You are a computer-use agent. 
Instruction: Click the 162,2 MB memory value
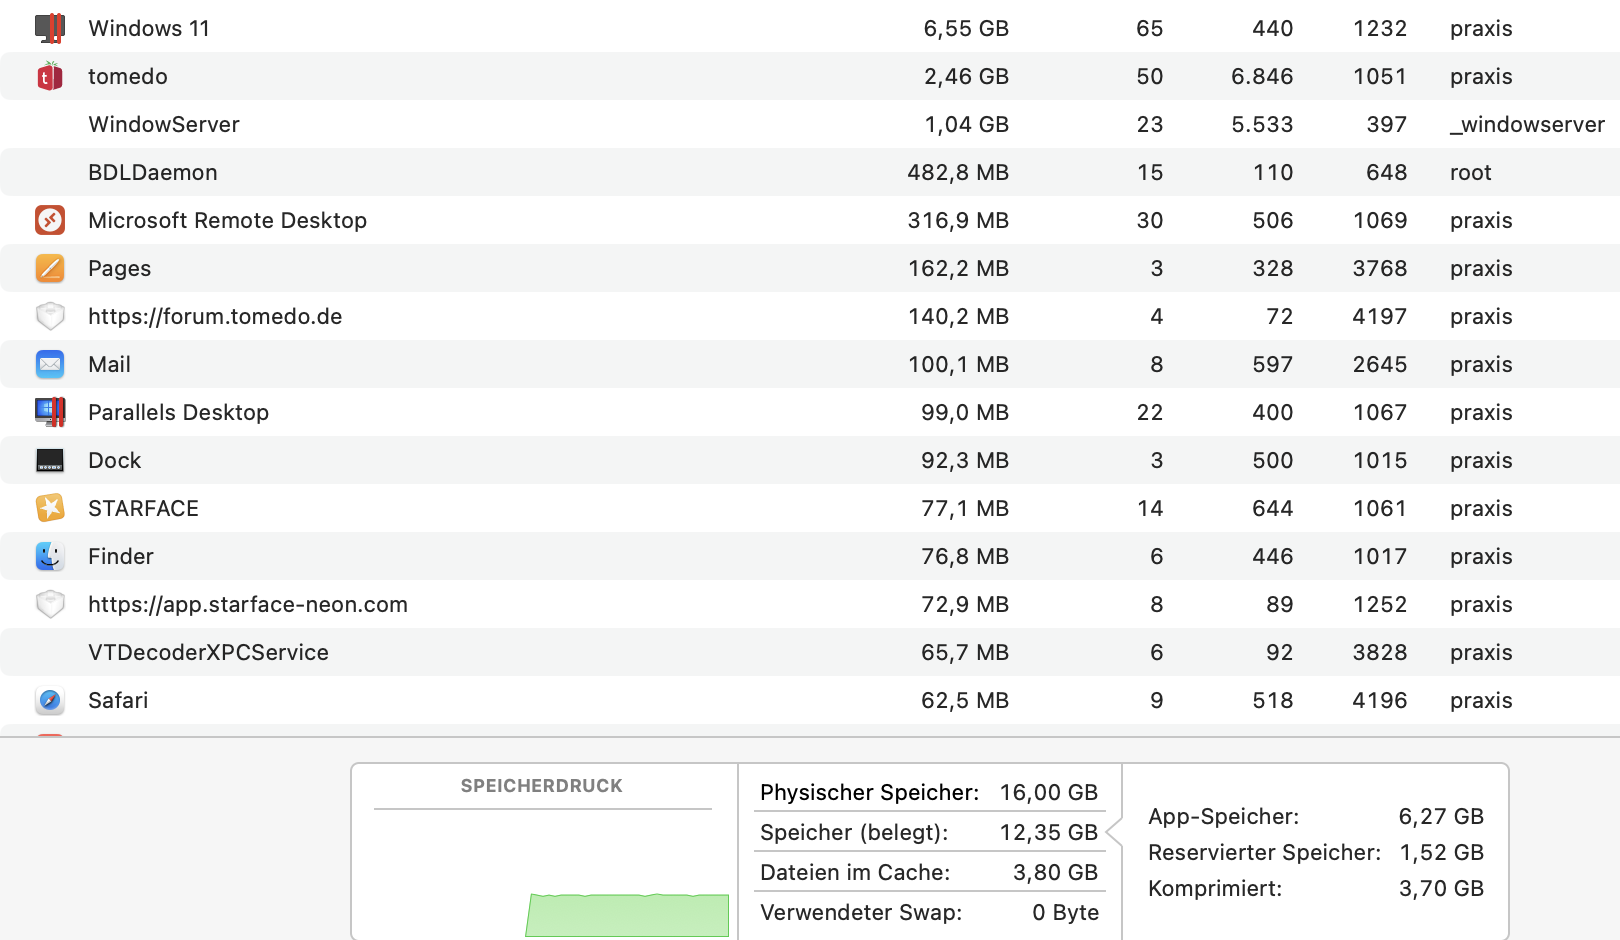click(x=958, y=268)
